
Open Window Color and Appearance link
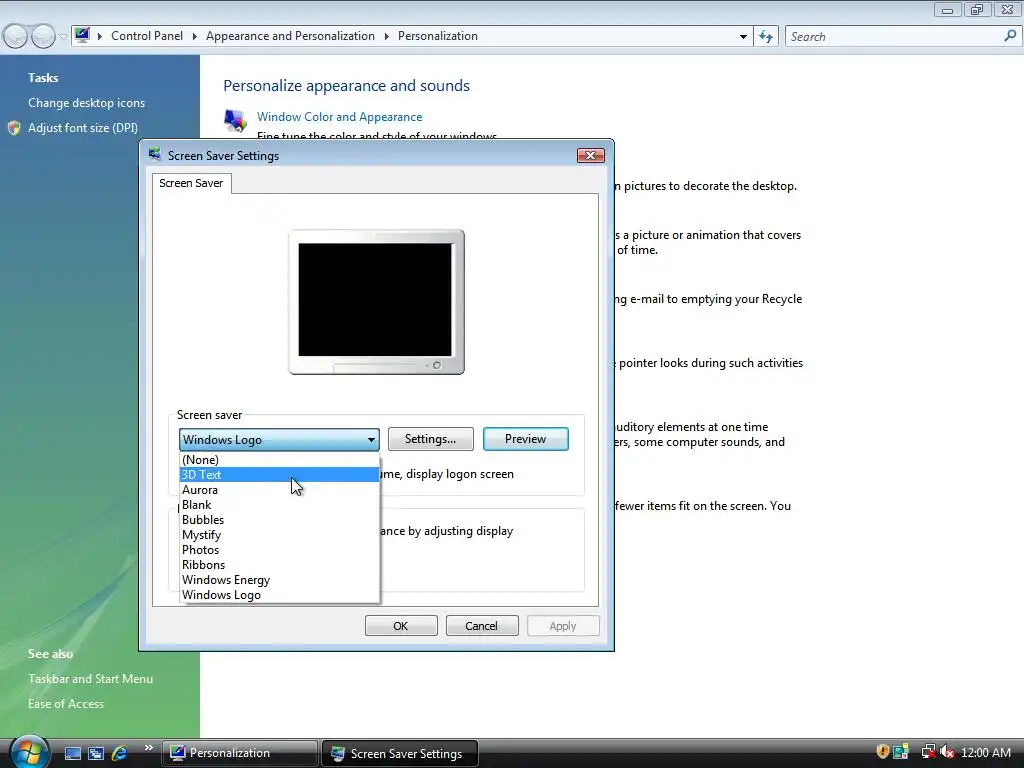click(340, 117)
